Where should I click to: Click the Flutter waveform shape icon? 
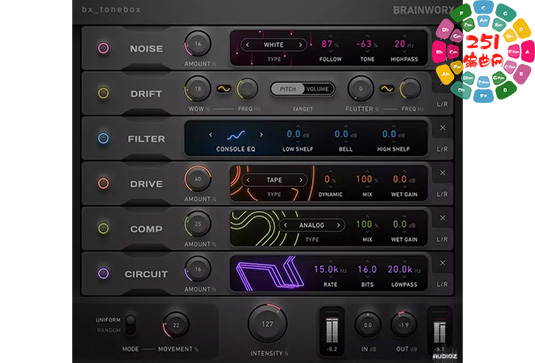pos(387,89)
